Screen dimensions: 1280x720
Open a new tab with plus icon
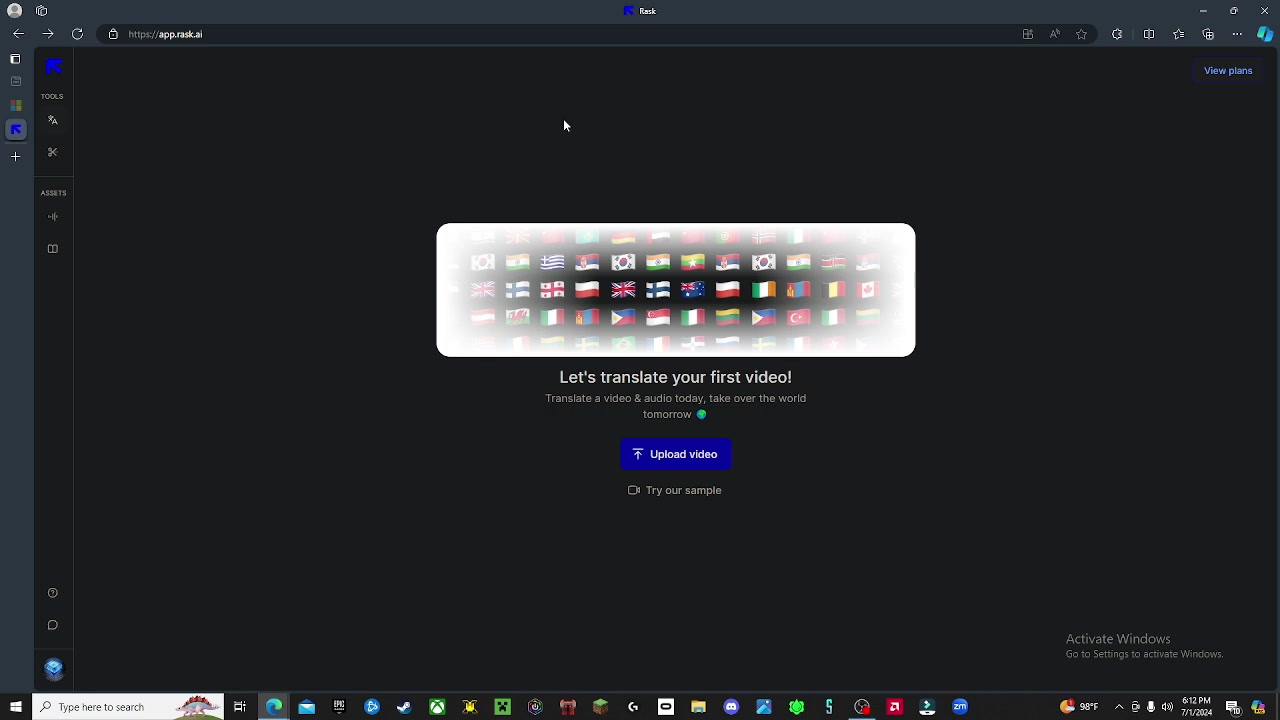pos(15,156)
